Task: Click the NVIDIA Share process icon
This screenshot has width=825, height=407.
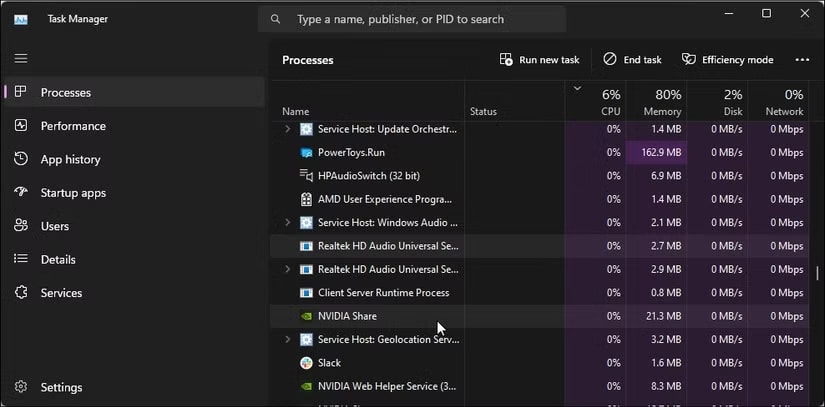Action: click(x=306, y=316)
